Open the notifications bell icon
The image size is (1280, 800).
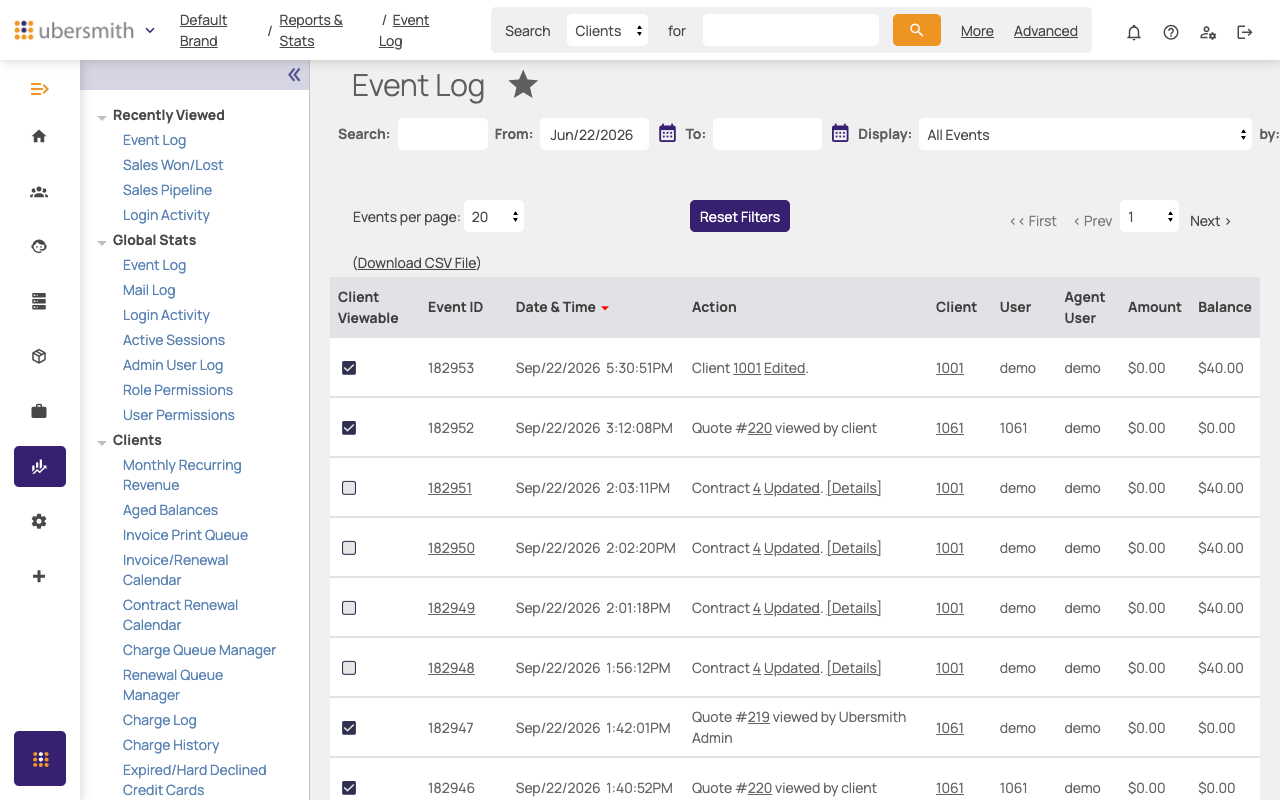[x=1134, y=32]
